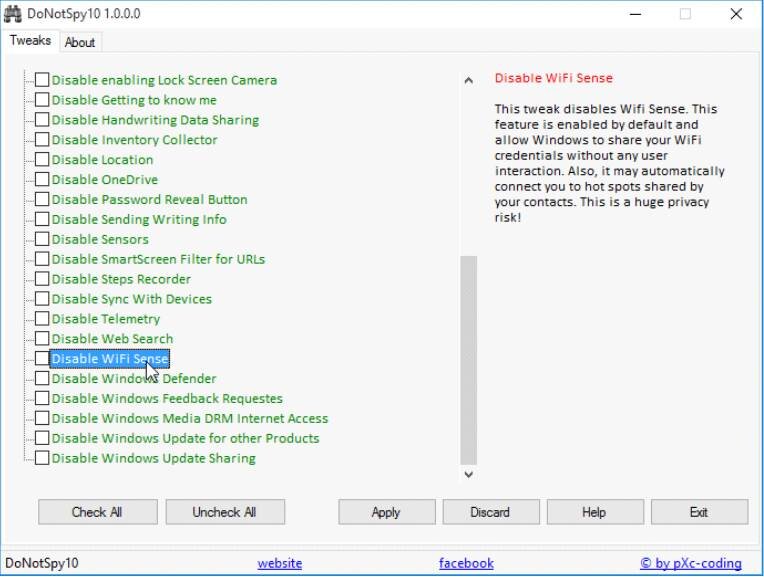The height and width of the screenshot is (577, 764).
Task: Select the Disable OneDrive label
Action: (x=105, y=179)
